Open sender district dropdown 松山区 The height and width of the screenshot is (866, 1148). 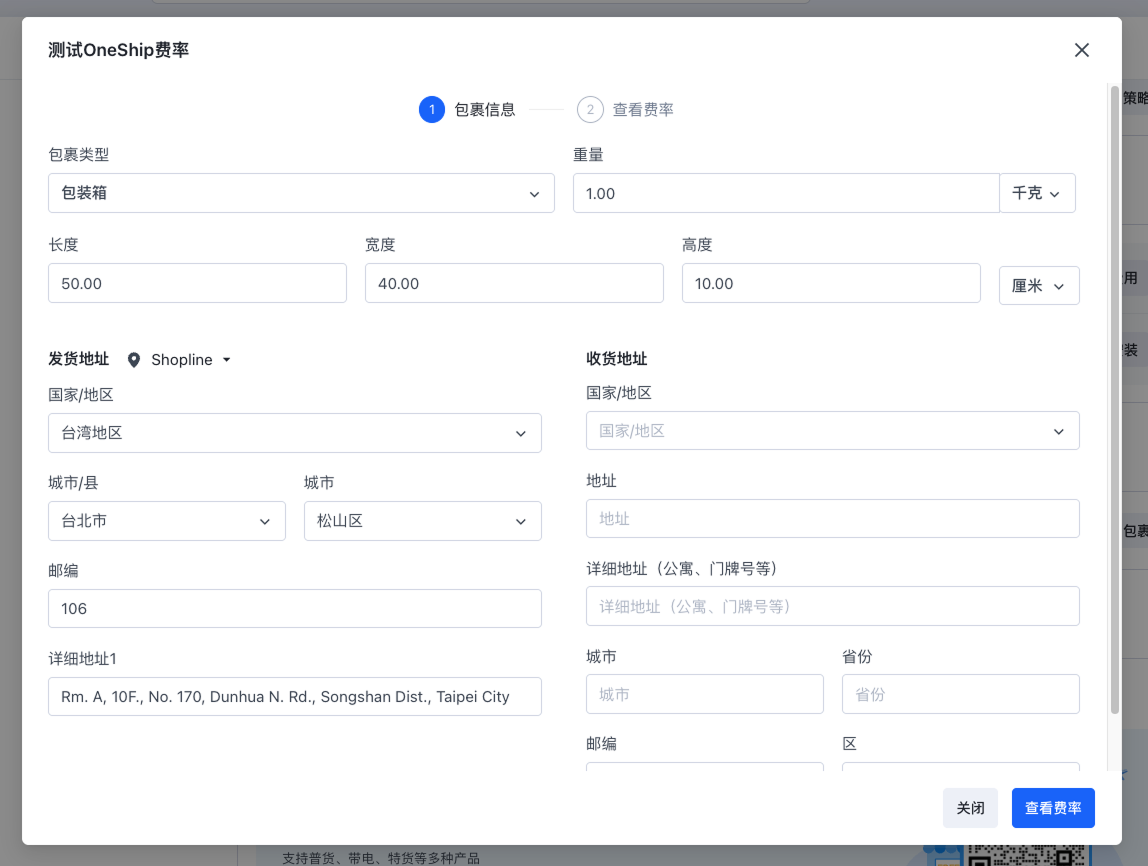[422, 520]
